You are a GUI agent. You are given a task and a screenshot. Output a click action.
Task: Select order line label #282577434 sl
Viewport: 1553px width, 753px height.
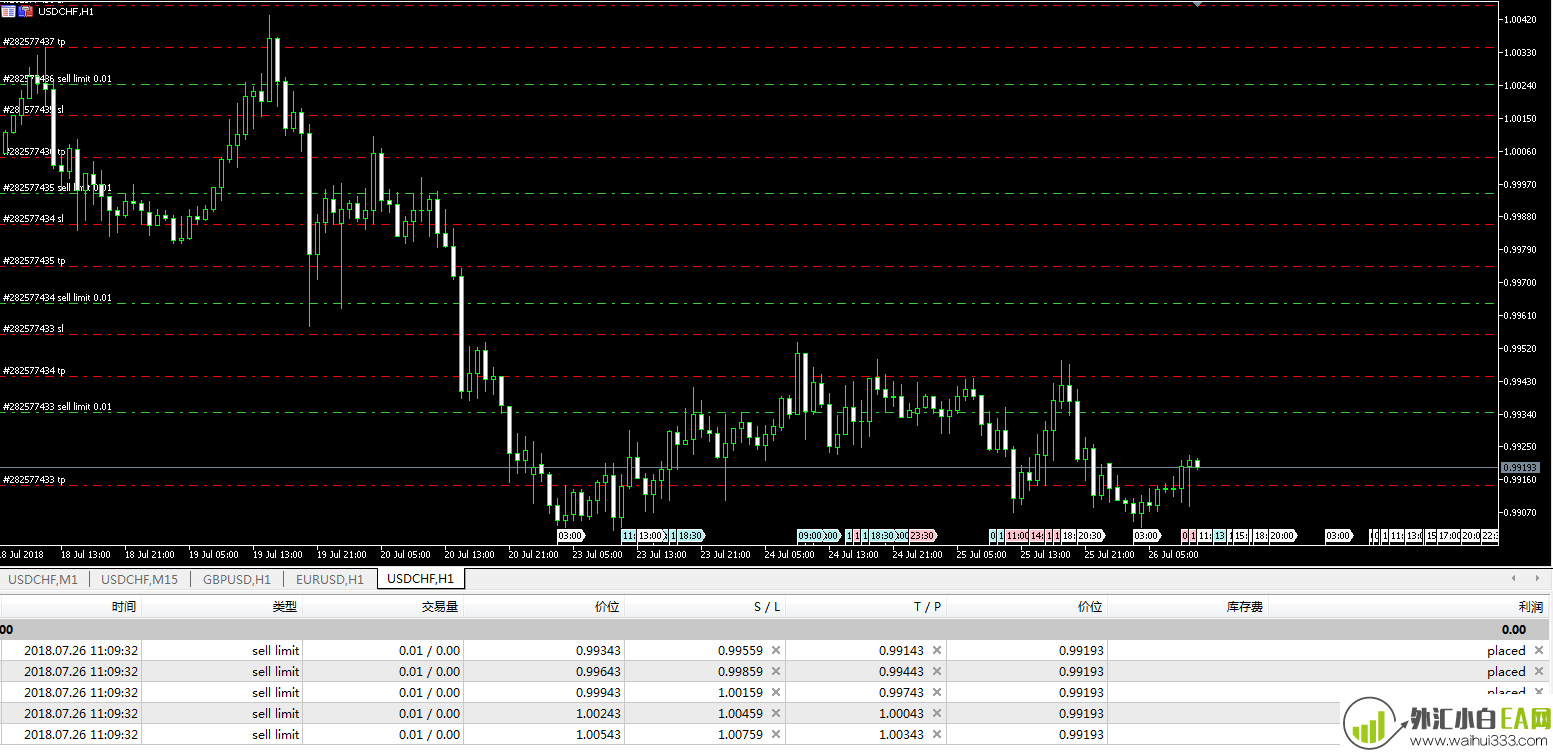point(33,218)
